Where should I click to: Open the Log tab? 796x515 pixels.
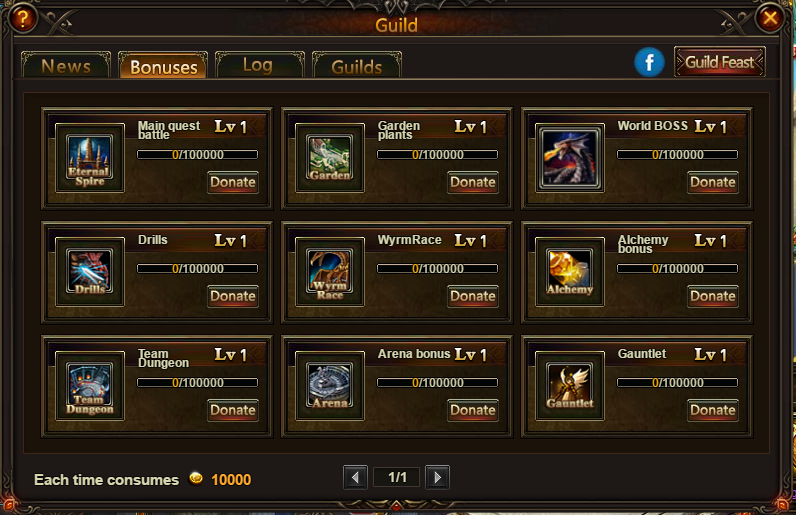point(259,65)
